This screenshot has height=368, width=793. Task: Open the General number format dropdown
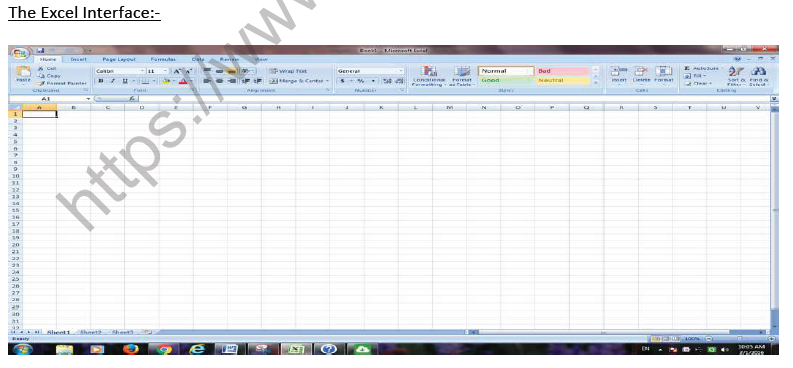(401, 71)
